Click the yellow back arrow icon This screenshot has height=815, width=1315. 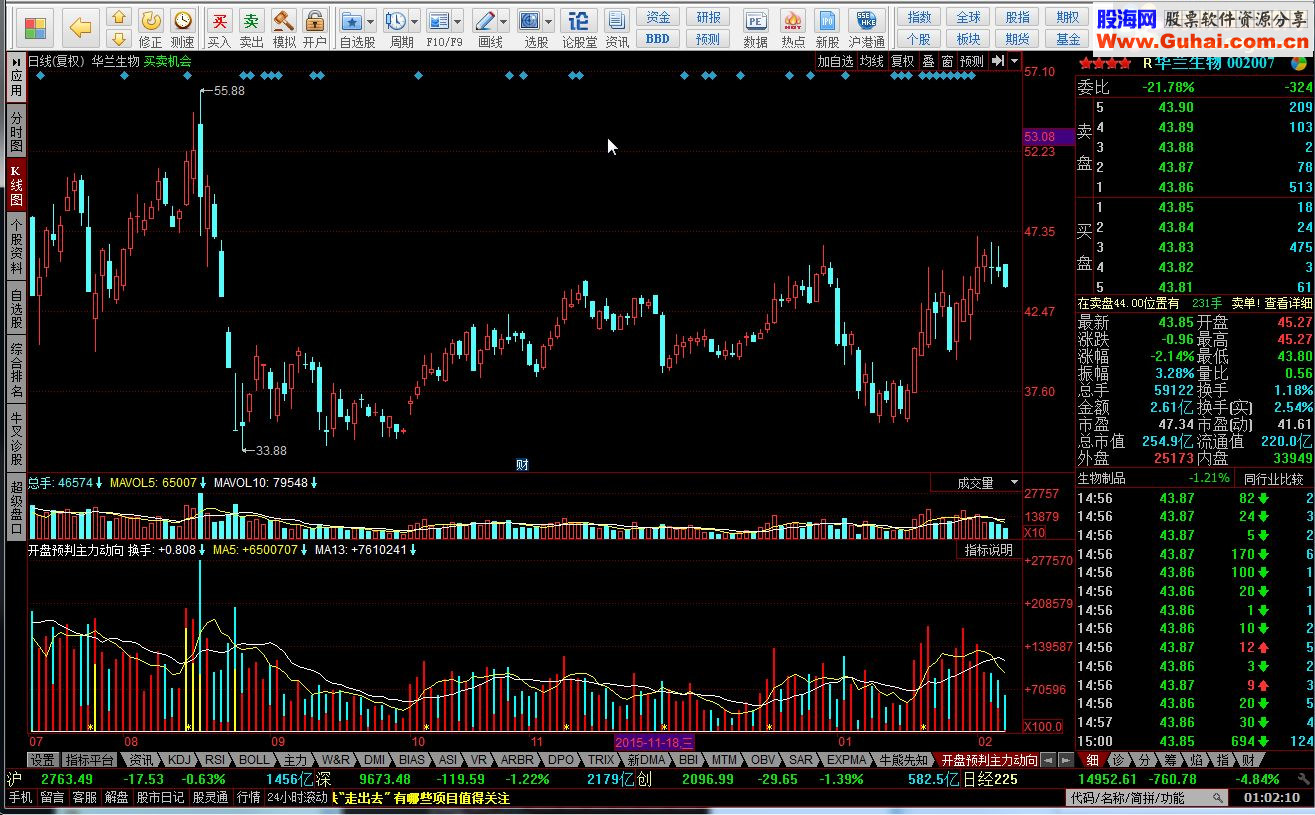pos(81,28)
